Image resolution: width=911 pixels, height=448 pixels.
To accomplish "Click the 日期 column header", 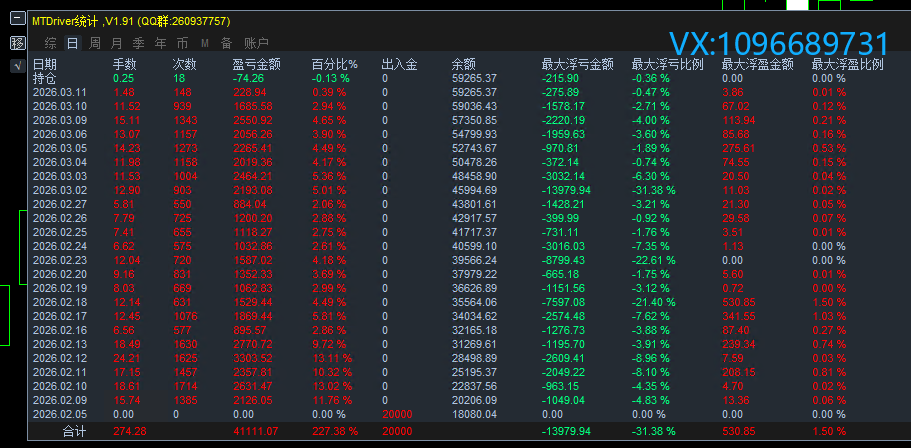I will click(45, 64).
